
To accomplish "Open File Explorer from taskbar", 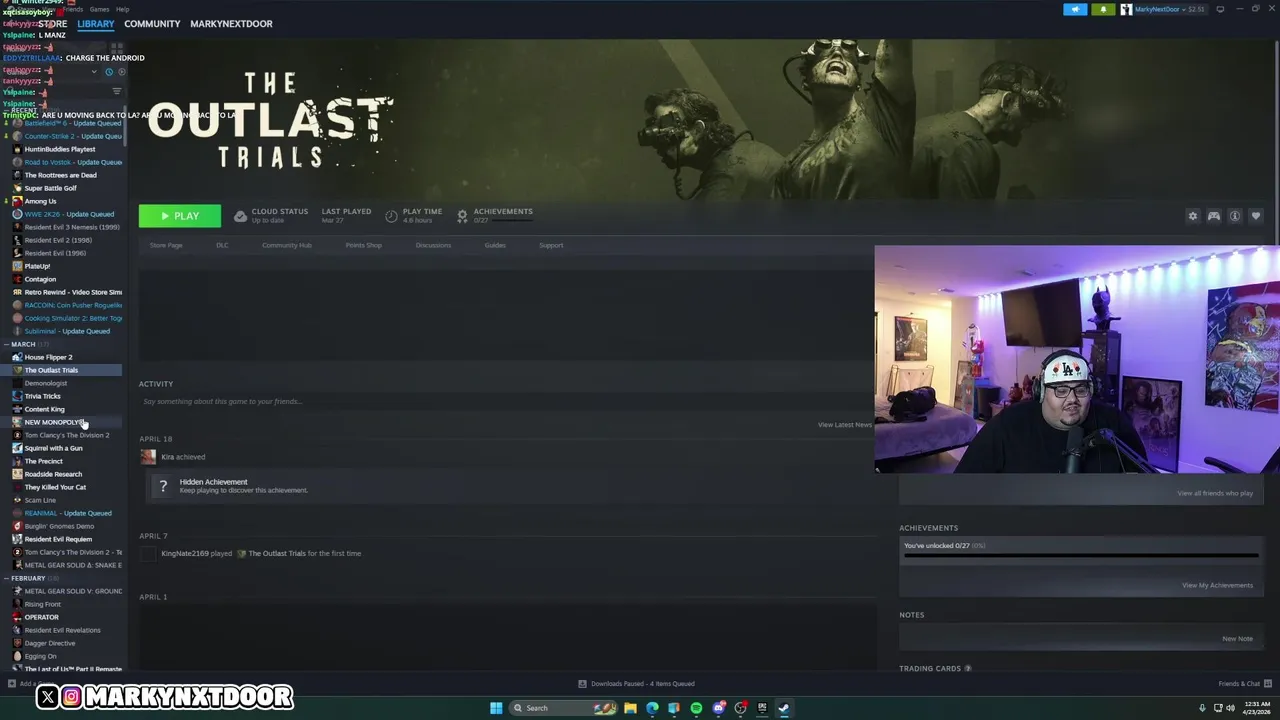I will point(630,708).
